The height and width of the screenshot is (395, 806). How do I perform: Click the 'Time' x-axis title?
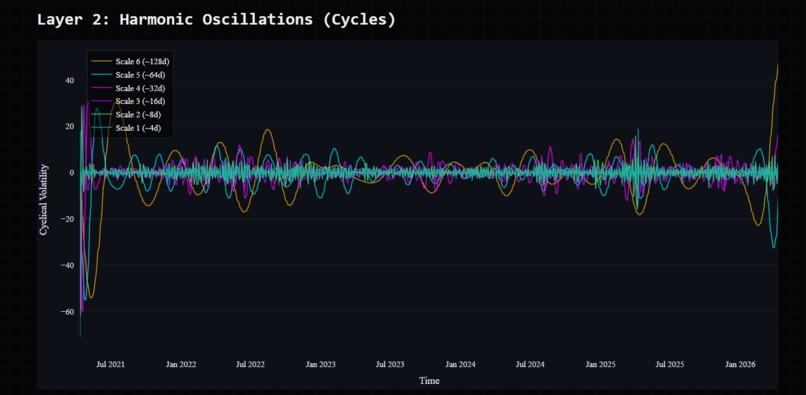429,381
